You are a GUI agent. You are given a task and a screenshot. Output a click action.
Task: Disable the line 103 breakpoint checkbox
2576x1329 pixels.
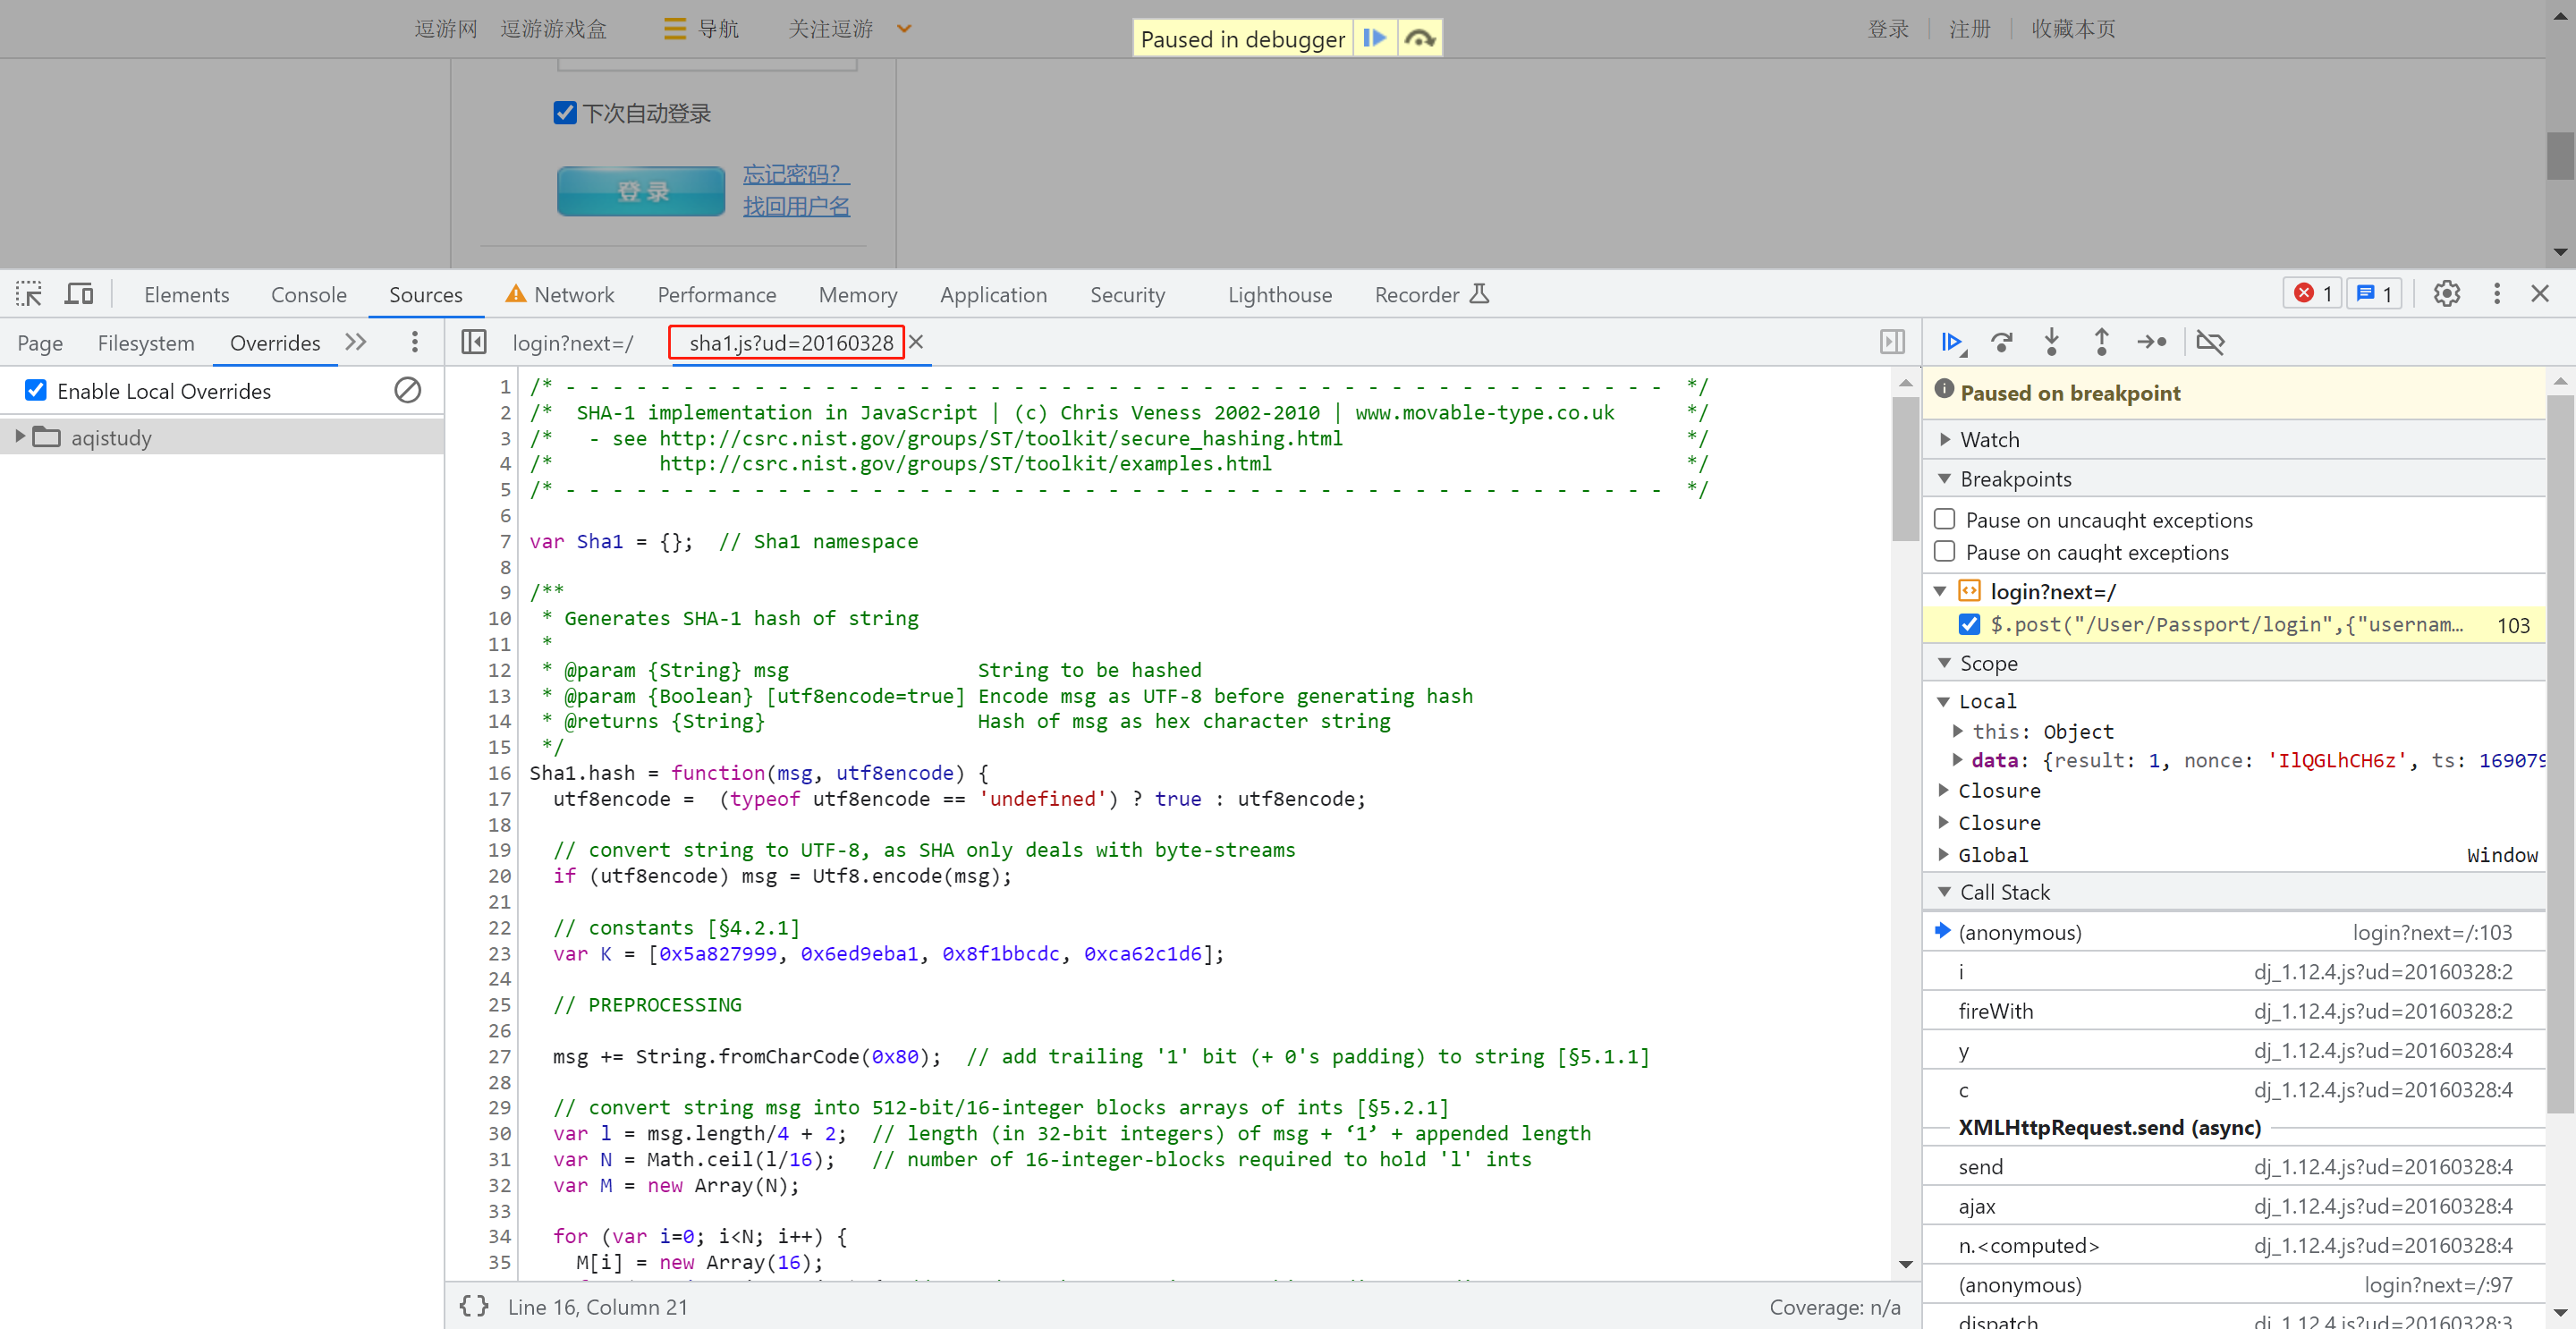point(1969,624)
